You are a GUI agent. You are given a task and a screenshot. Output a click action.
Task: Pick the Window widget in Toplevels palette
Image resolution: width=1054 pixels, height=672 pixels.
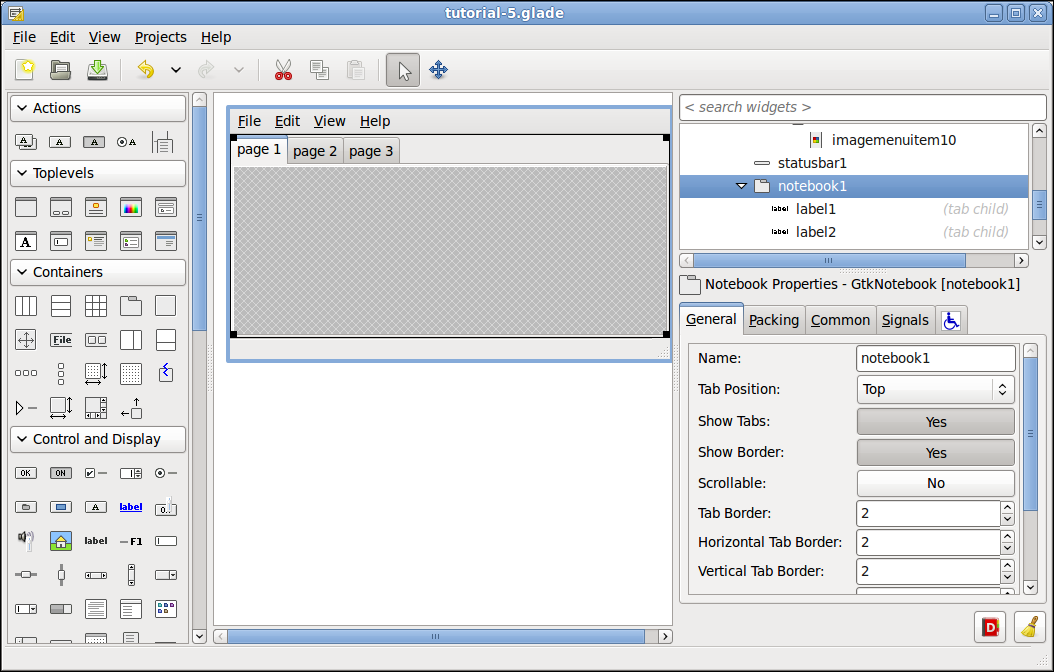point(26,207)
